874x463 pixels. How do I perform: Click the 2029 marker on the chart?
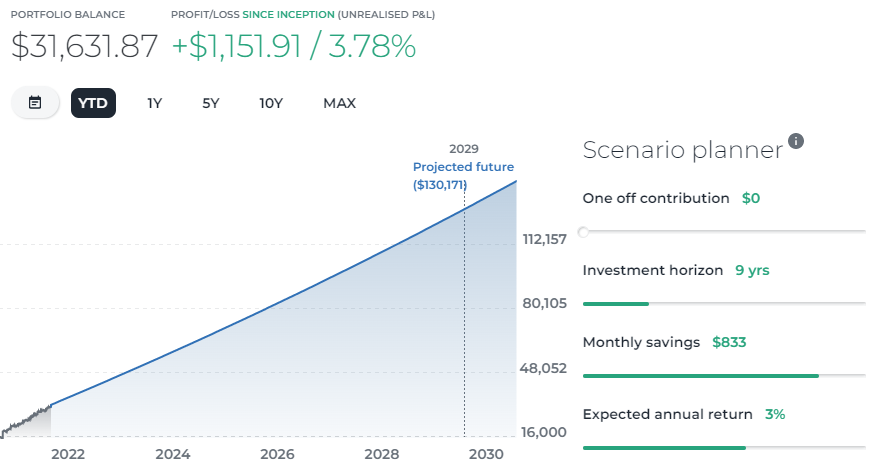(464, 148)
